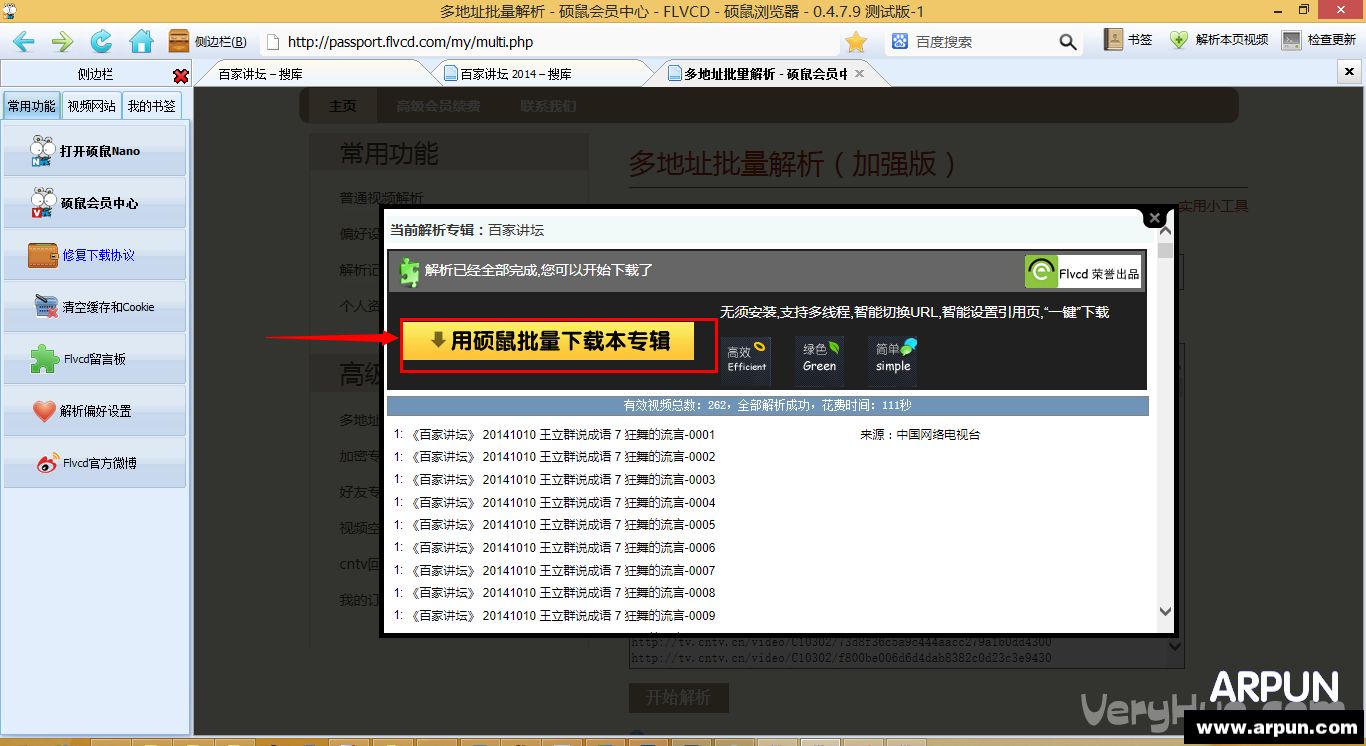Reload the page with refresh icon
This screenshot has width=1366, height=746.
(101, 41)
